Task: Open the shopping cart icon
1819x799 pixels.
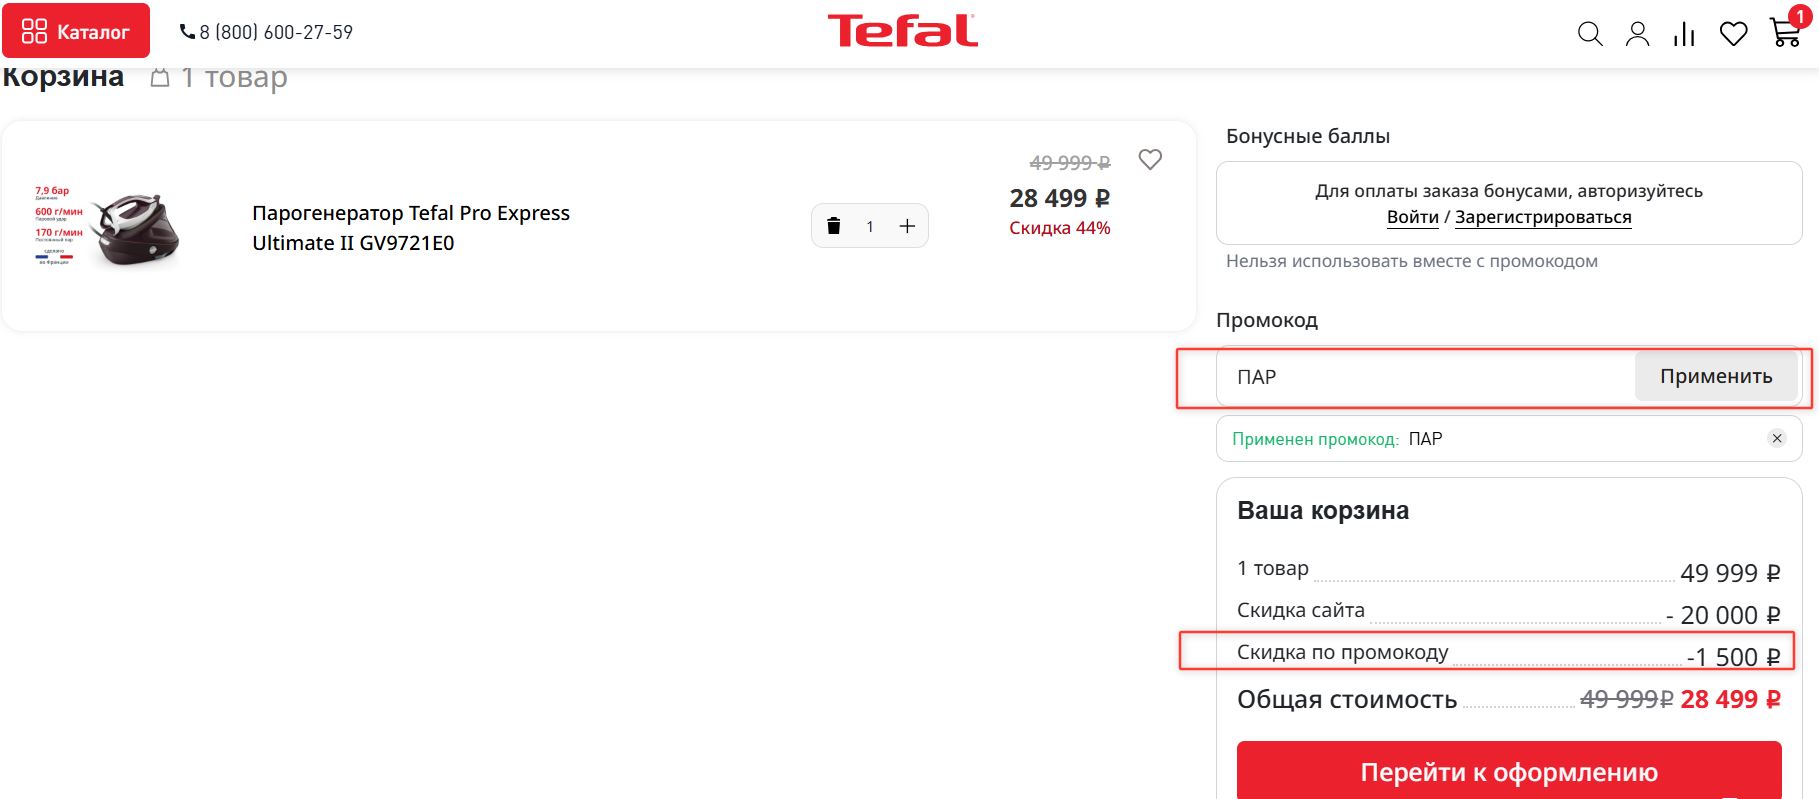Action: (1784, 32)
